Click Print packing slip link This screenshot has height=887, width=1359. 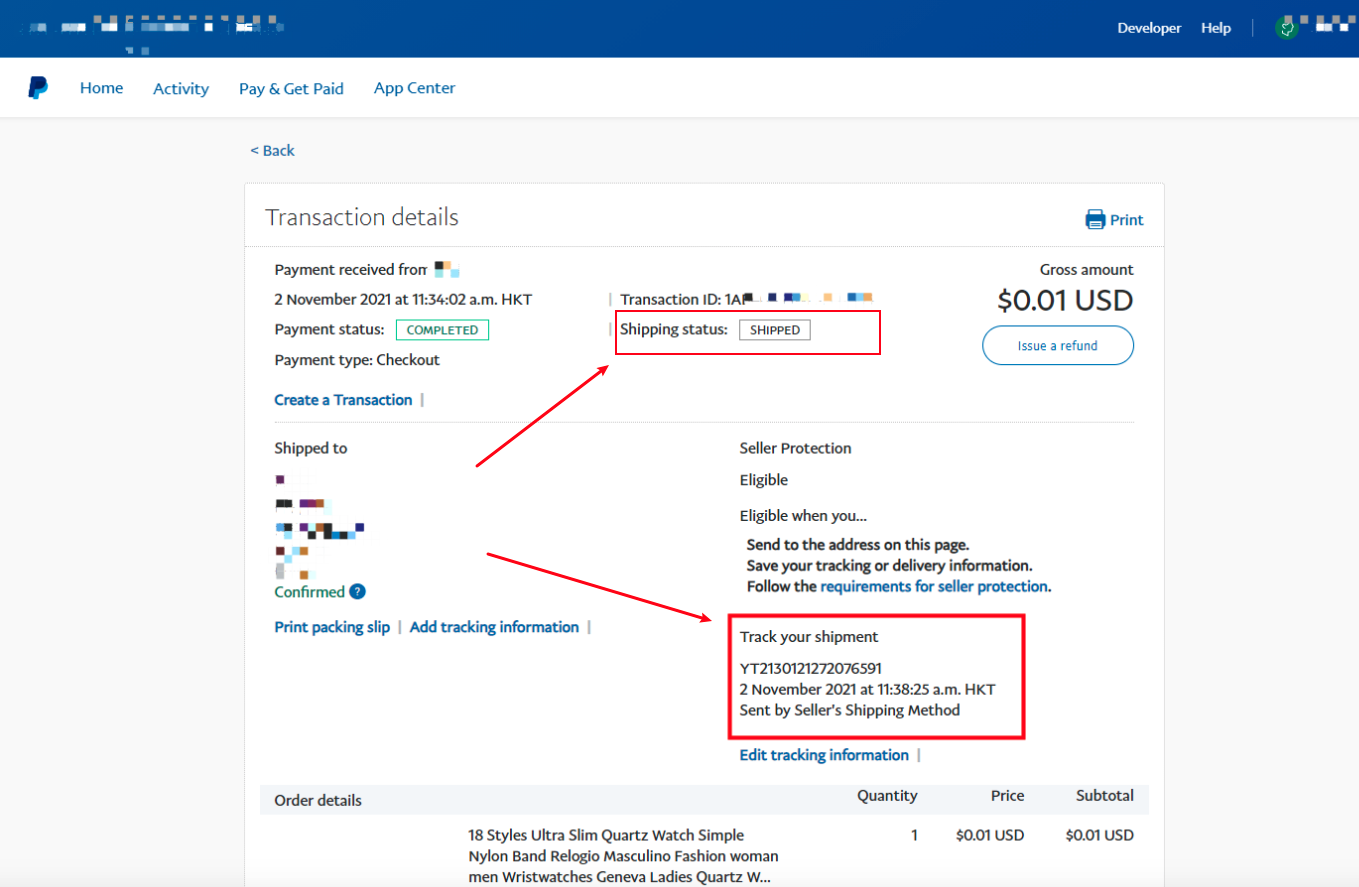332,627
